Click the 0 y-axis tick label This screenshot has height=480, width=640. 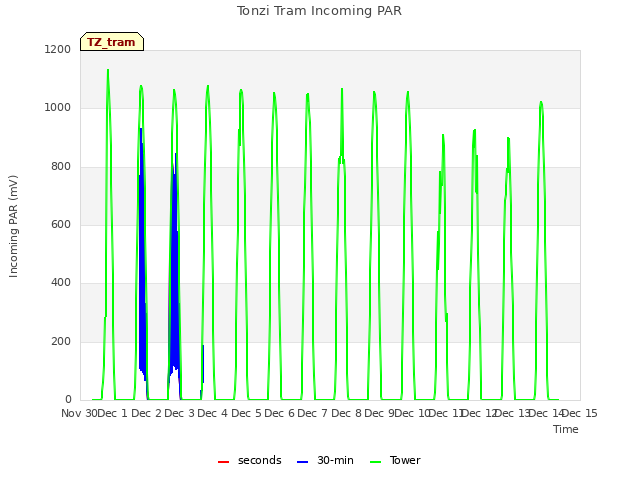click(x=68, y=399)
